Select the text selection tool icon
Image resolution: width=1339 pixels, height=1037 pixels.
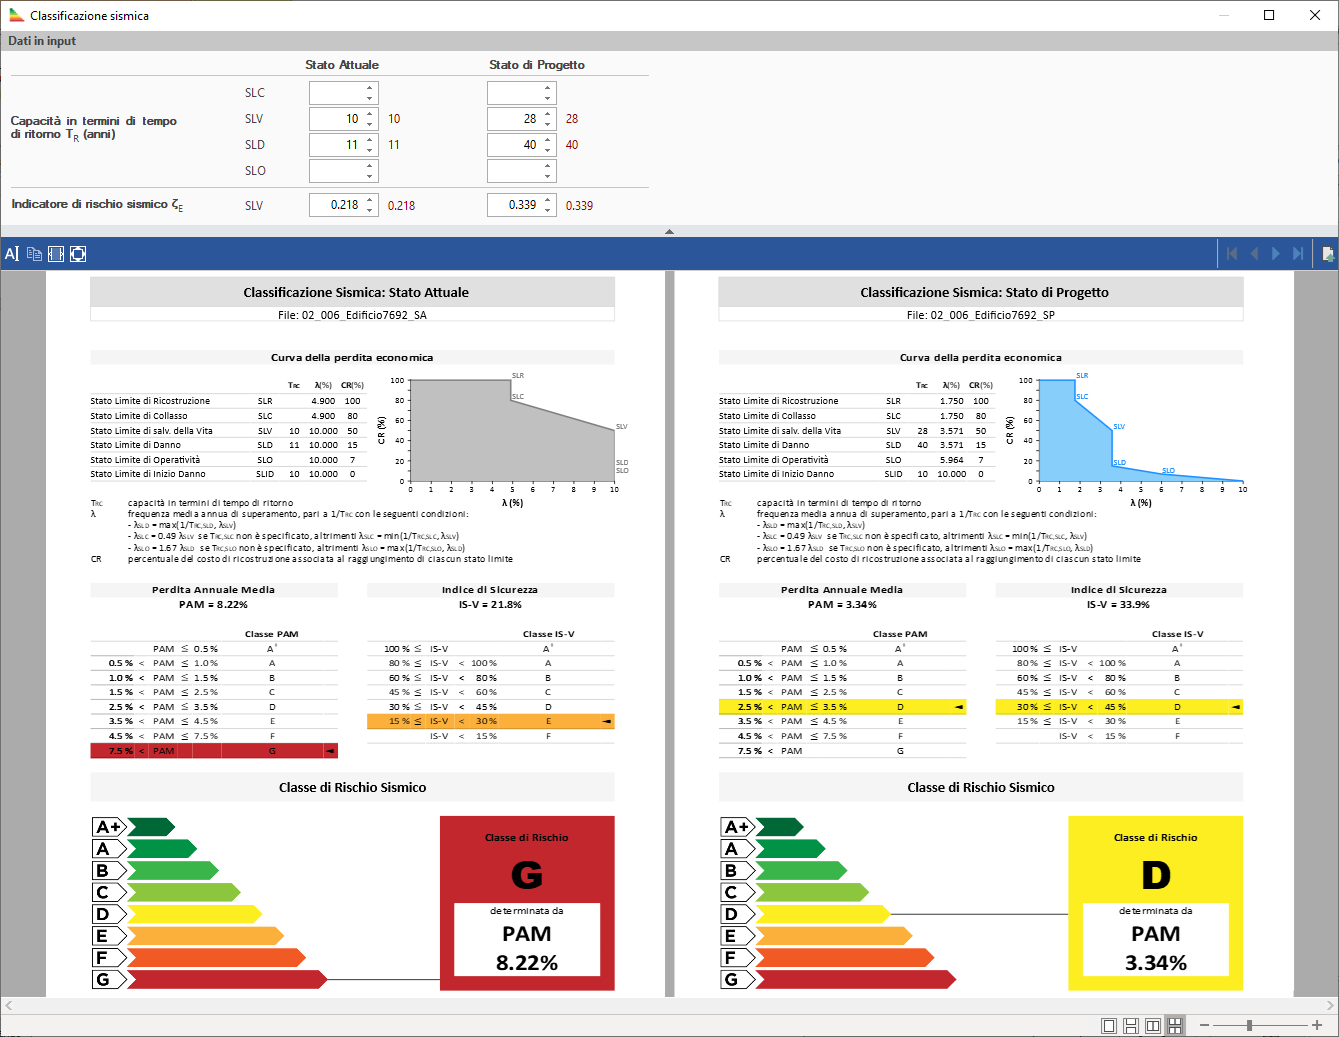pos(12,254)
